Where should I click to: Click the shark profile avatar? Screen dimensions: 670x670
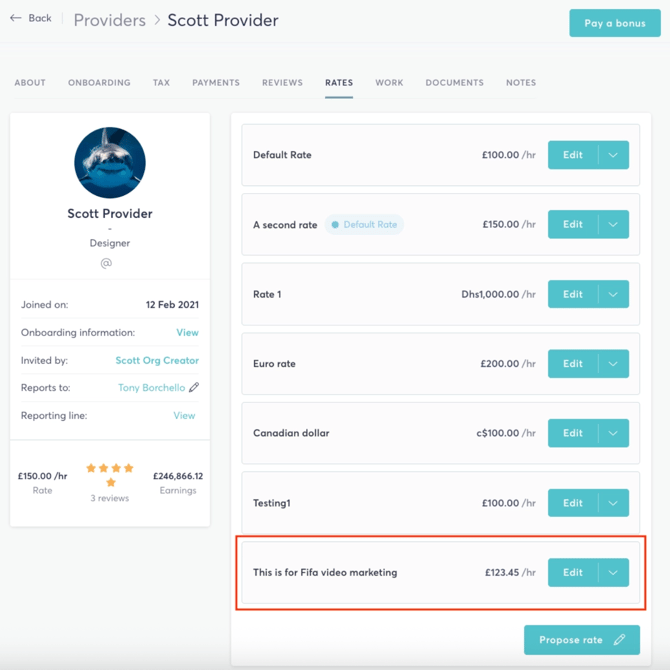(x=110, y=162)
